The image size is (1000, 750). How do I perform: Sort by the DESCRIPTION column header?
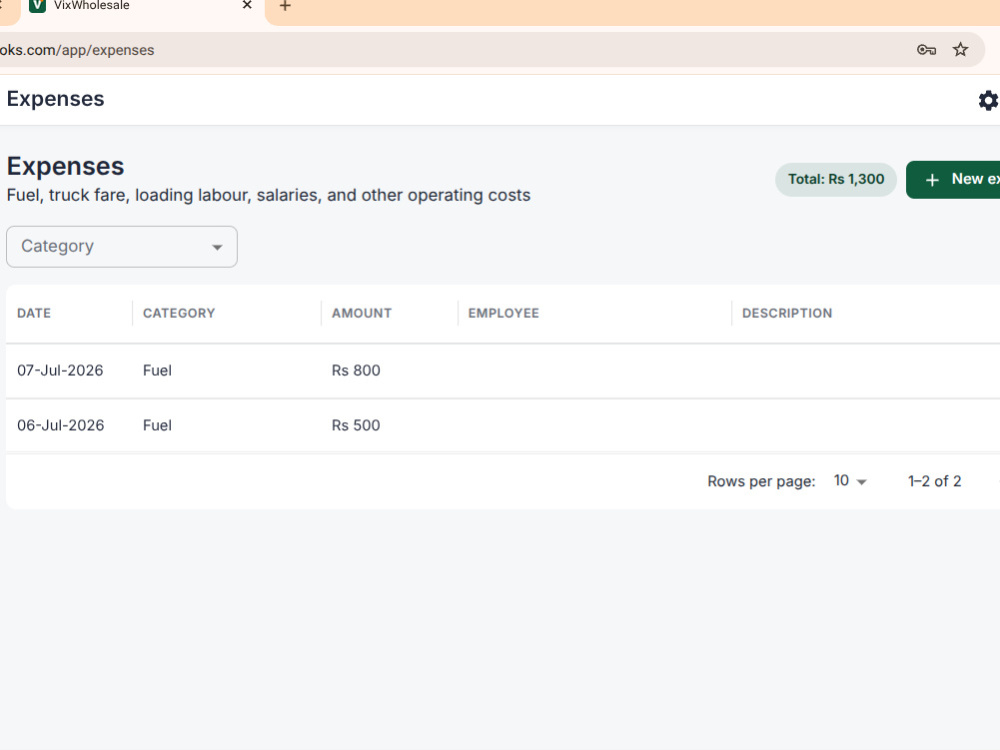coord(787,313)
